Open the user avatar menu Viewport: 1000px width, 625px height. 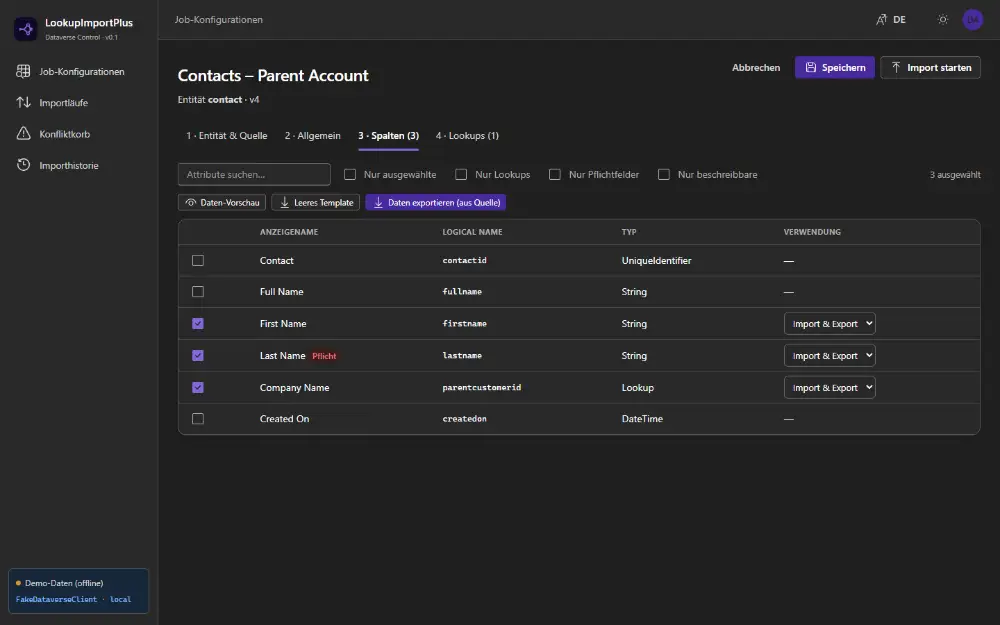point(973,19)
